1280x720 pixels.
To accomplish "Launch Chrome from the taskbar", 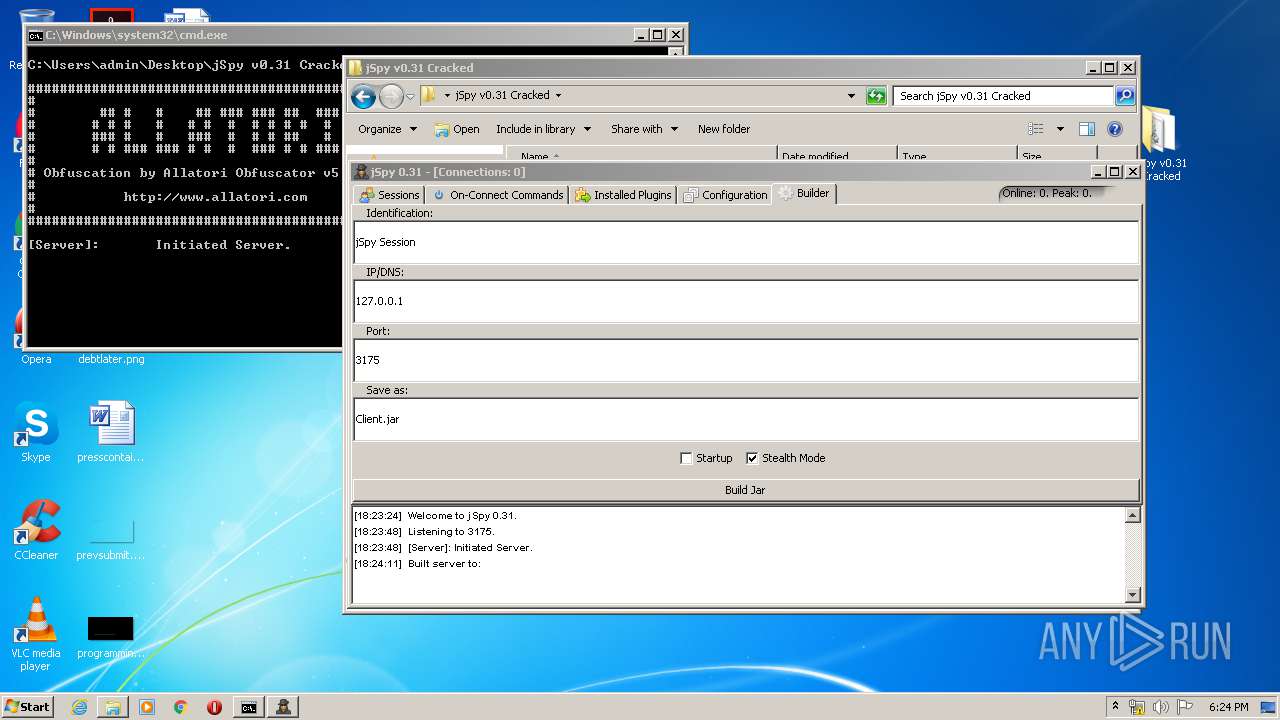I will [x=181, y=707].
